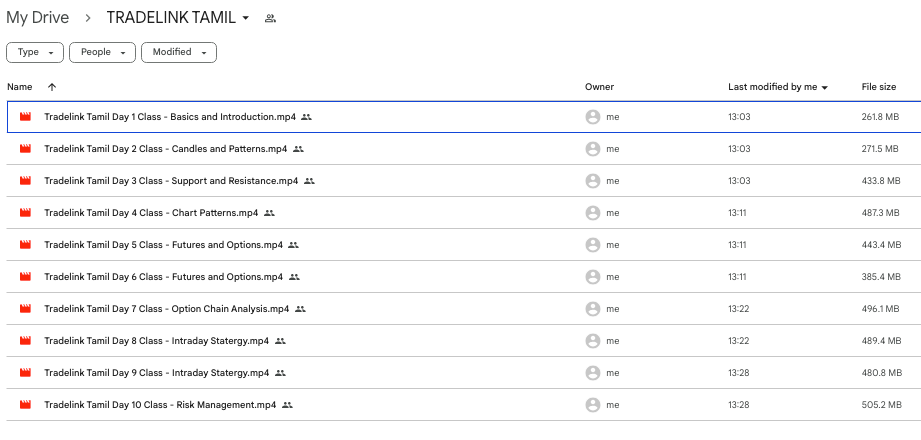
Task: Select Day 8 Class - Intraday Statergy file
Action: tap(156, 341)
